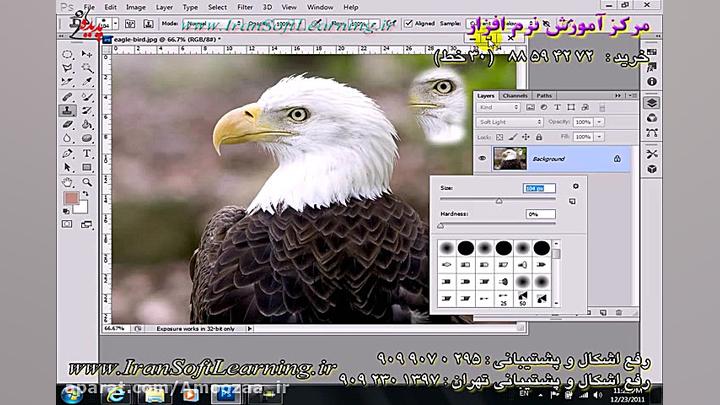Select the Polygonal Lasso tool
Image resolution: width=720 pixels, height=405 pixels.
(68, 68)
